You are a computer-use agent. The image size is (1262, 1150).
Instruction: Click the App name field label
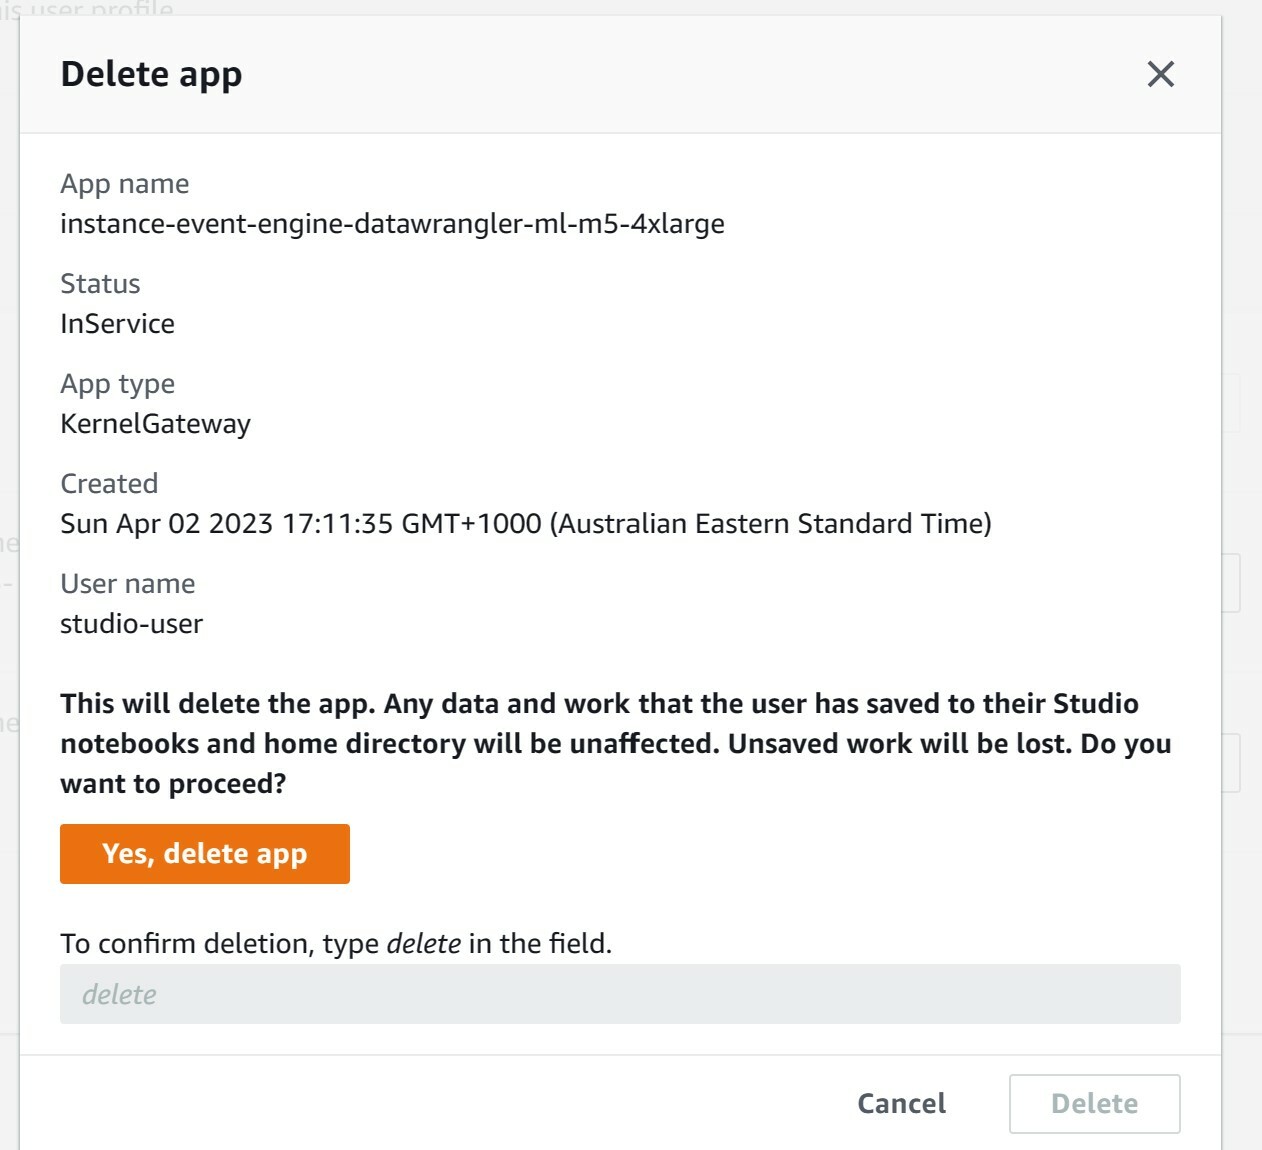pos(126,183)
